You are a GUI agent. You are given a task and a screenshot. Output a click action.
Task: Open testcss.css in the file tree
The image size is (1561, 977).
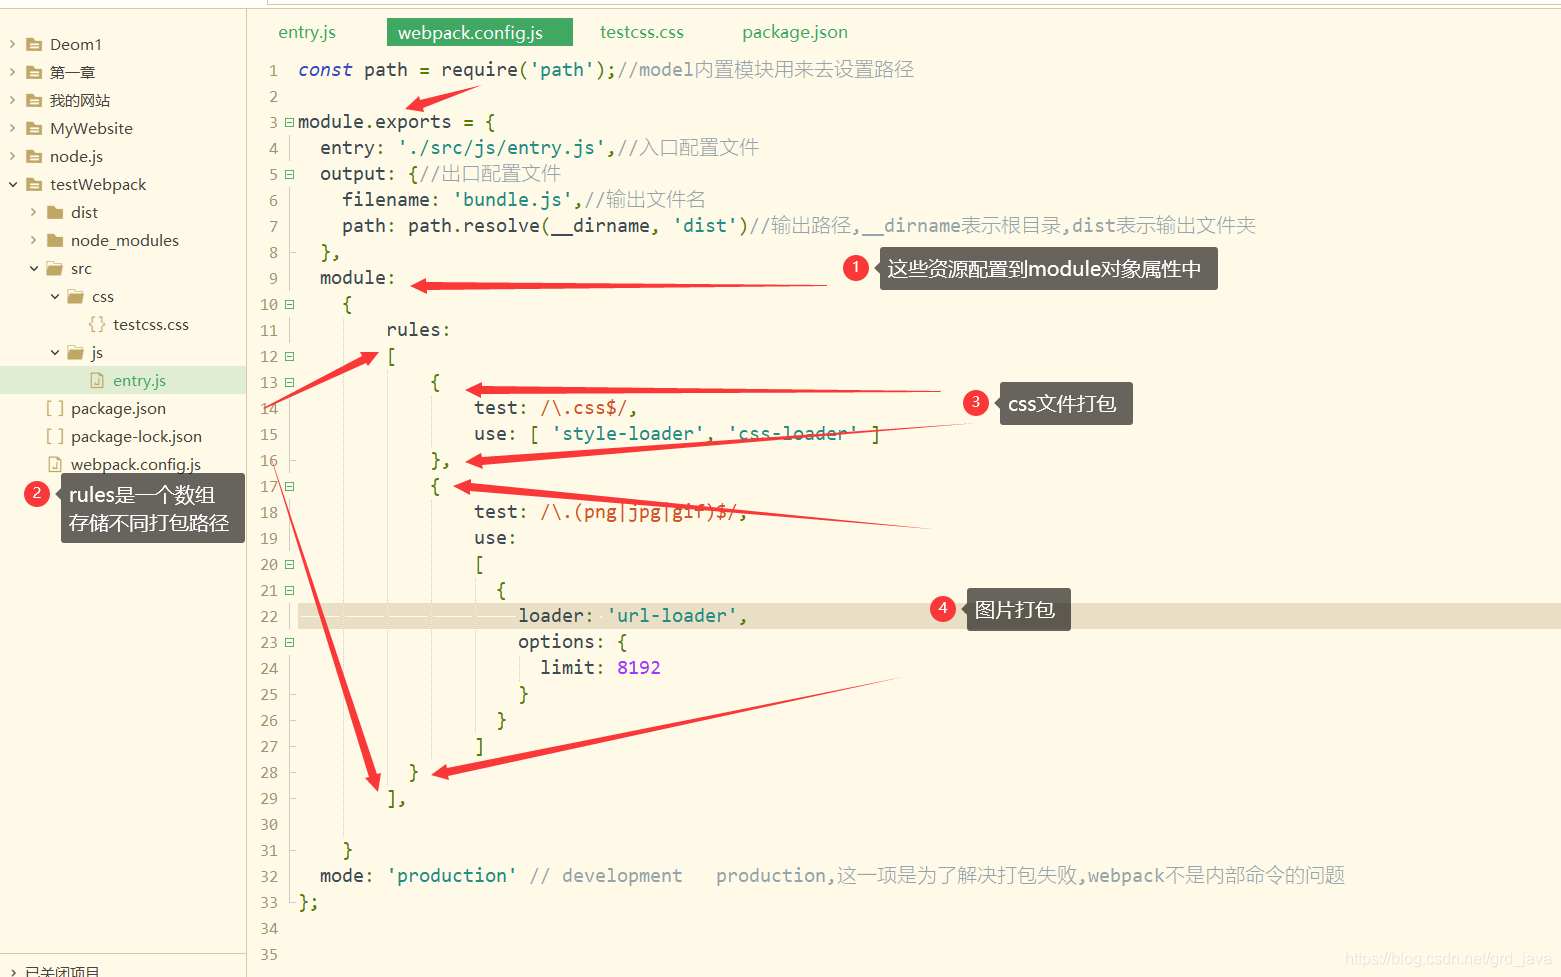point(151,324)
